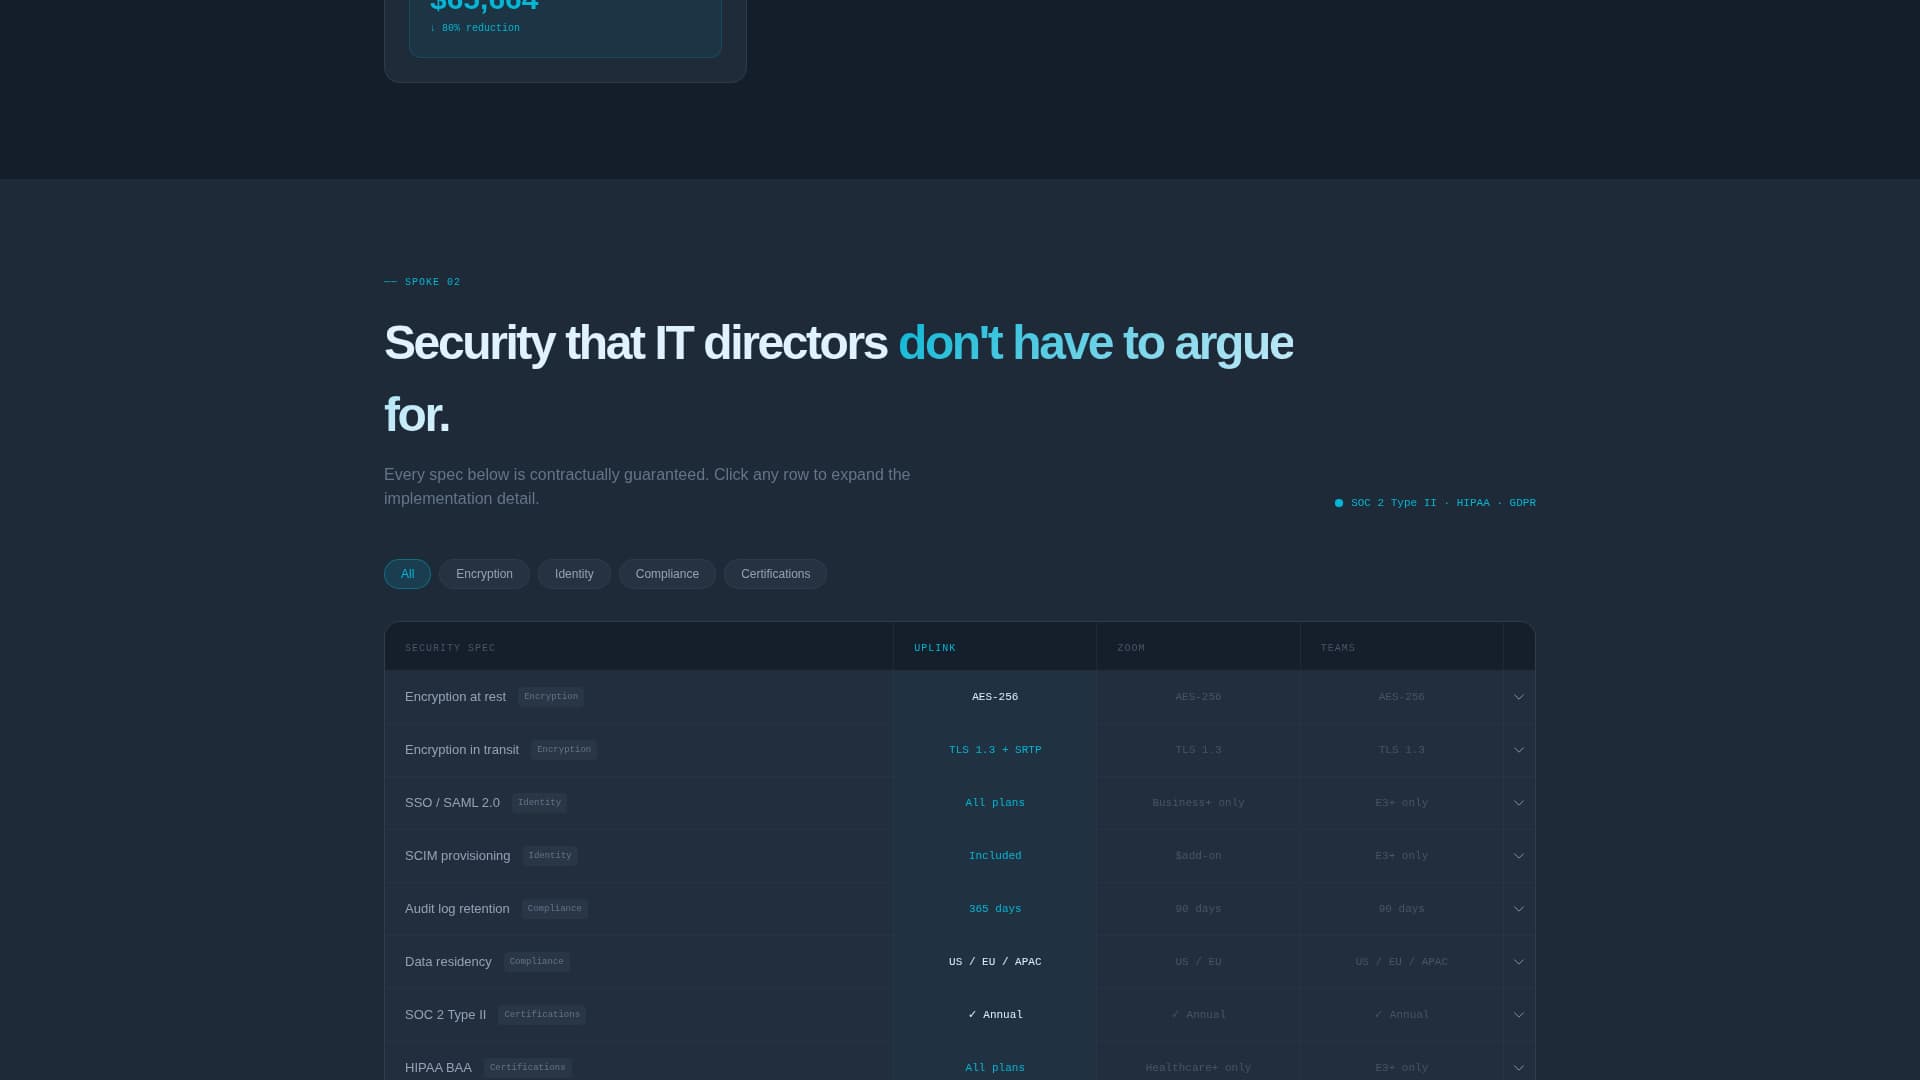Expand the SSO / SAML 2.0 row chevron
This screenshot has height=1080, width=1920.
pos(1518,803)
